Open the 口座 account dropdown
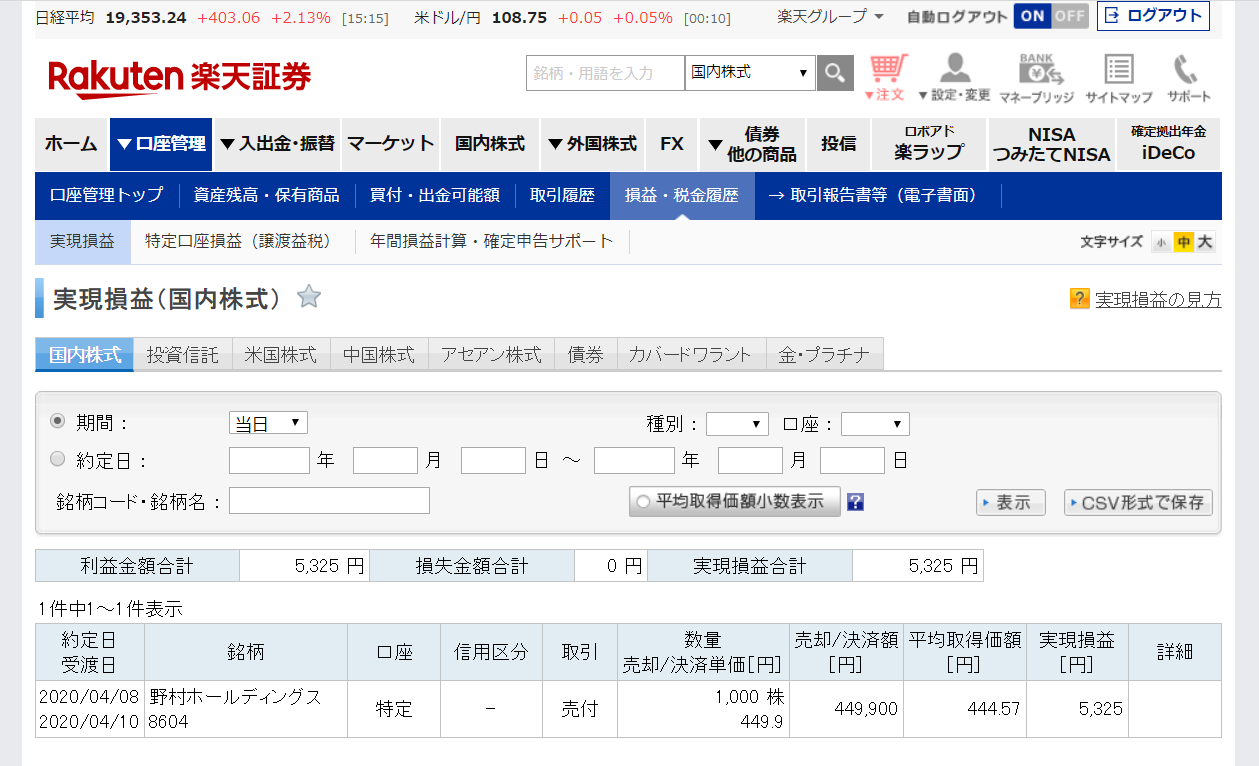Viewport: 1259px width, 766px height. [x=875, y=424]
